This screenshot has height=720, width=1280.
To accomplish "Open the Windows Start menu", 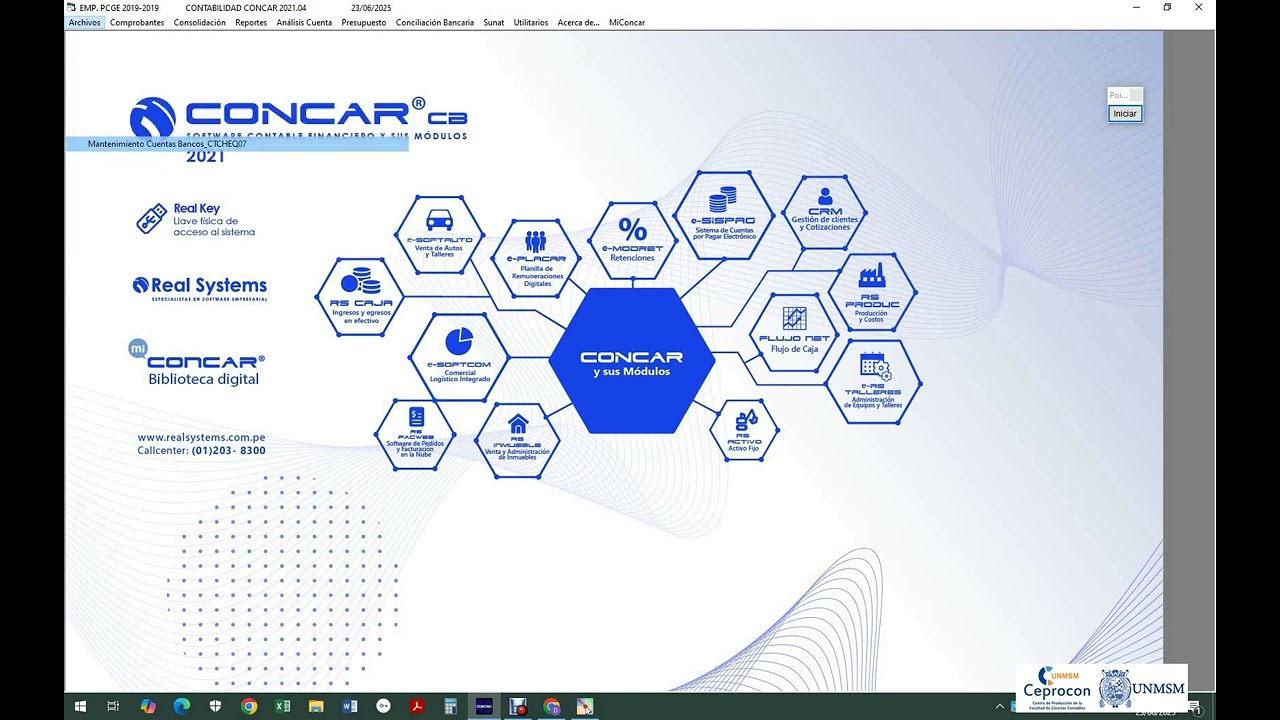I will (80, 706).
